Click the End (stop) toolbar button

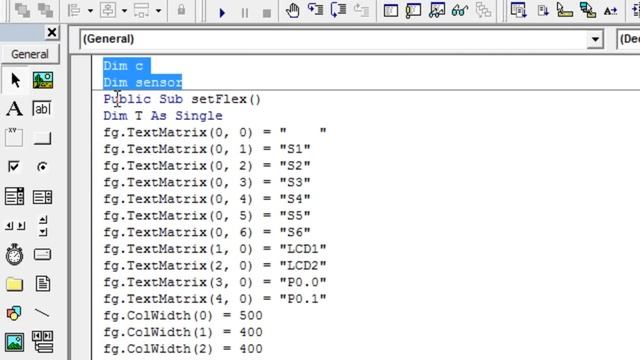click(267, 13)
